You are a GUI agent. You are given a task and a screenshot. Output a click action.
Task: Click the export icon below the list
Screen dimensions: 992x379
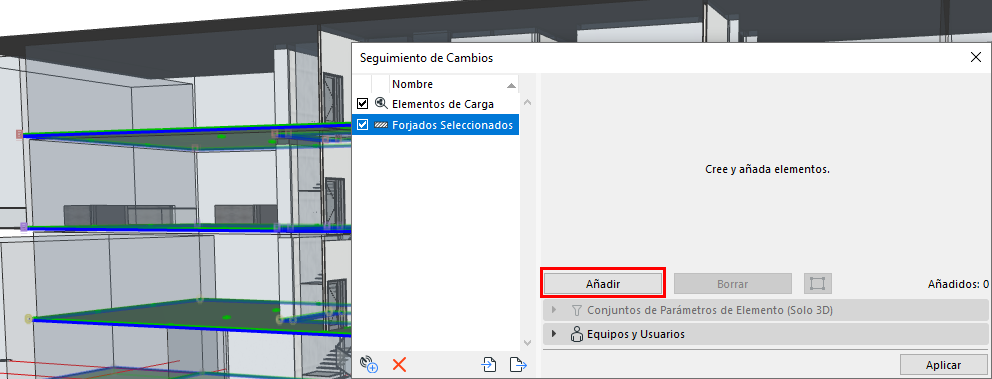(518, 364)
